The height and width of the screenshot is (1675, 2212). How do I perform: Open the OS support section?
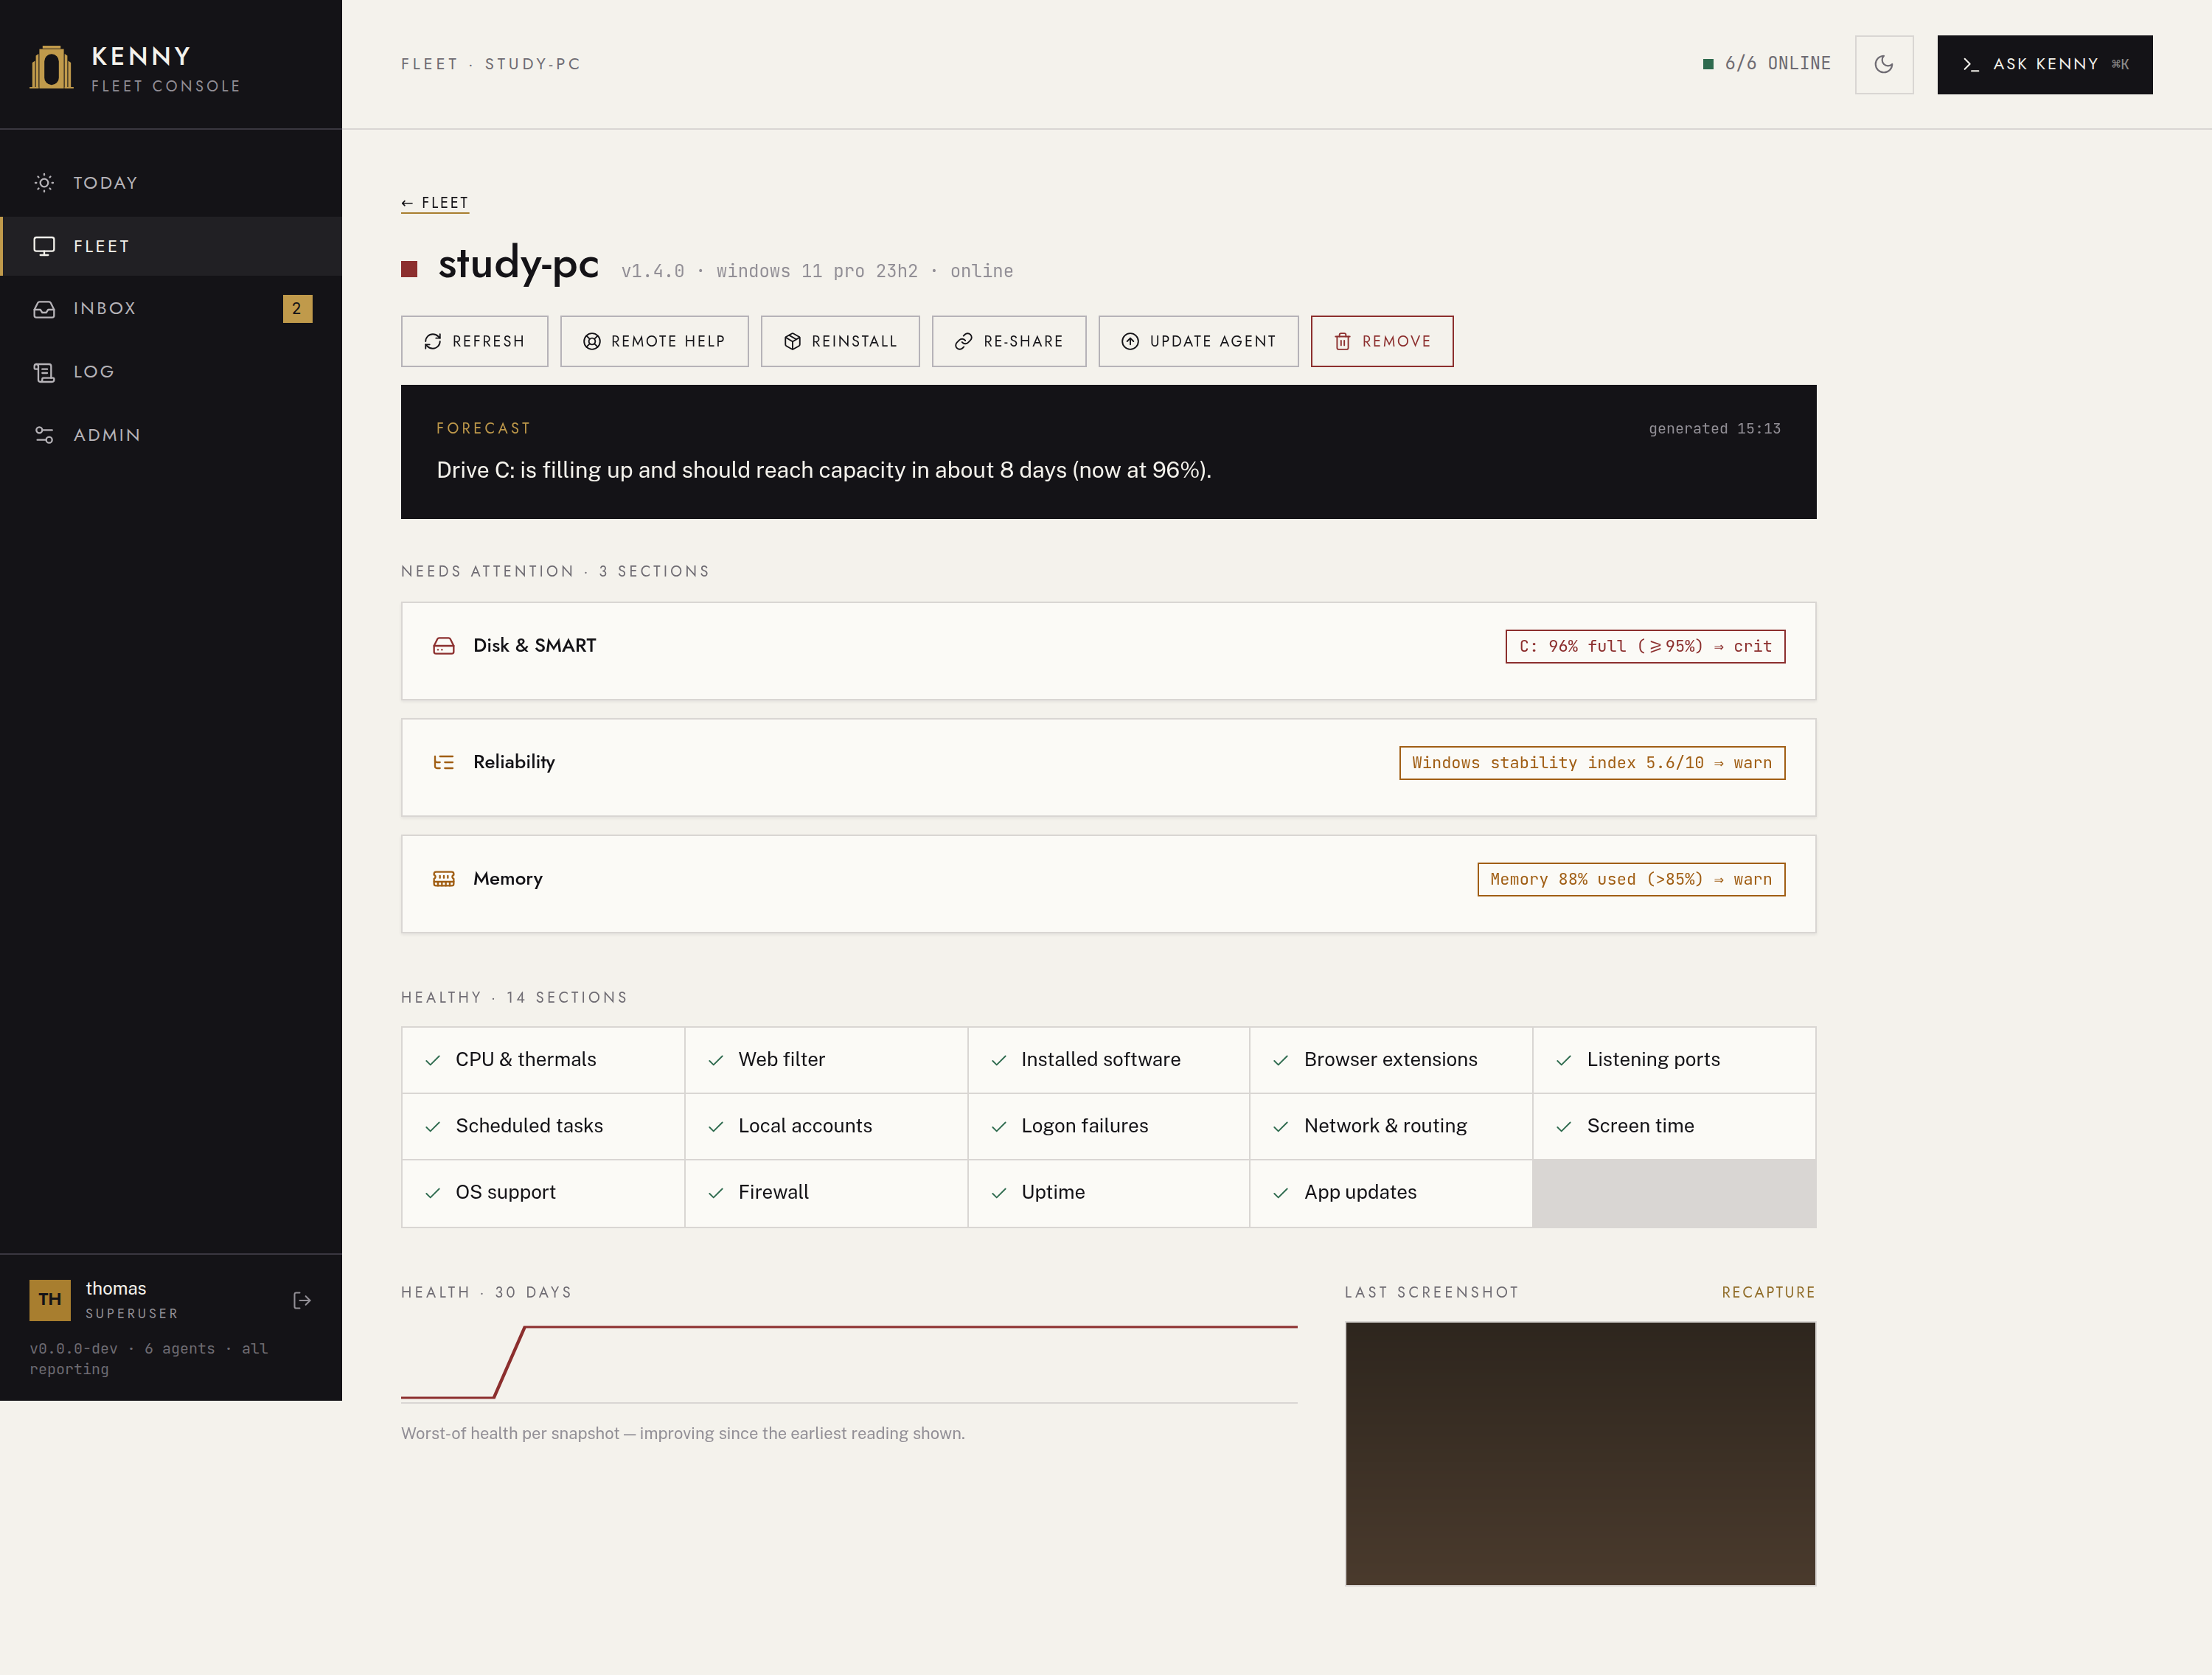(x=543, y=1193)
